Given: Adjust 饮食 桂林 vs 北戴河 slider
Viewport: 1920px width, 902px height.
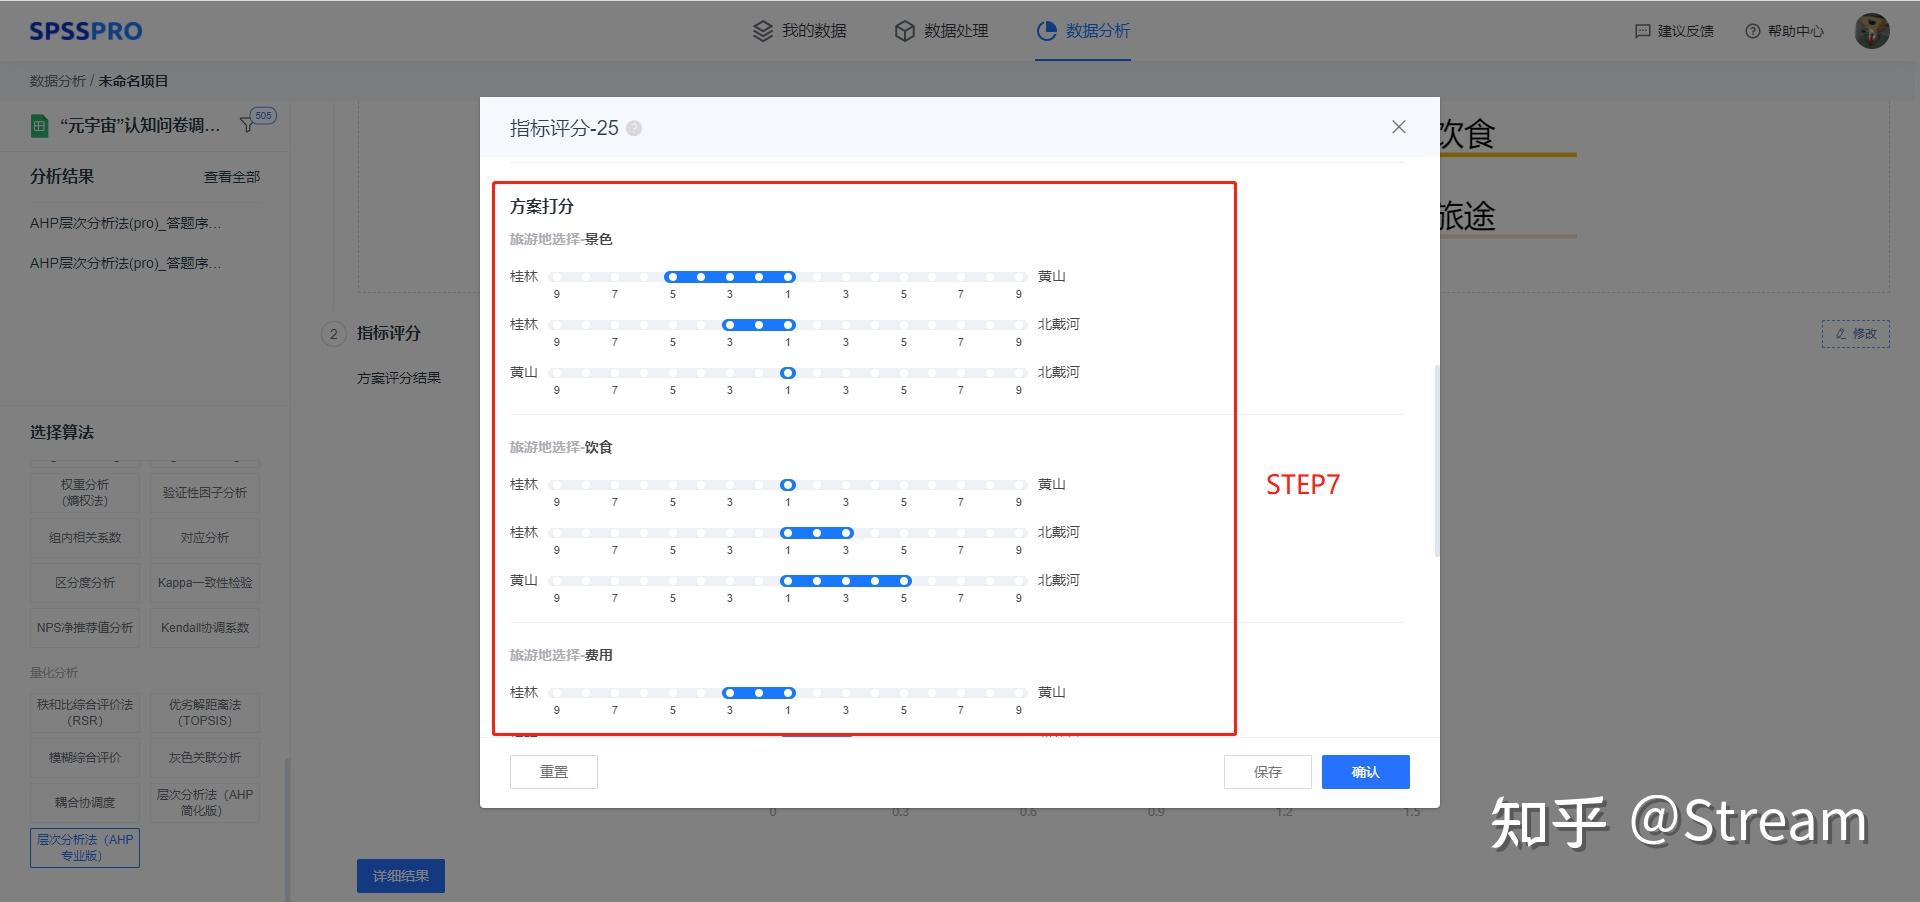Looking at the screenshot, I should click(788, 533).
